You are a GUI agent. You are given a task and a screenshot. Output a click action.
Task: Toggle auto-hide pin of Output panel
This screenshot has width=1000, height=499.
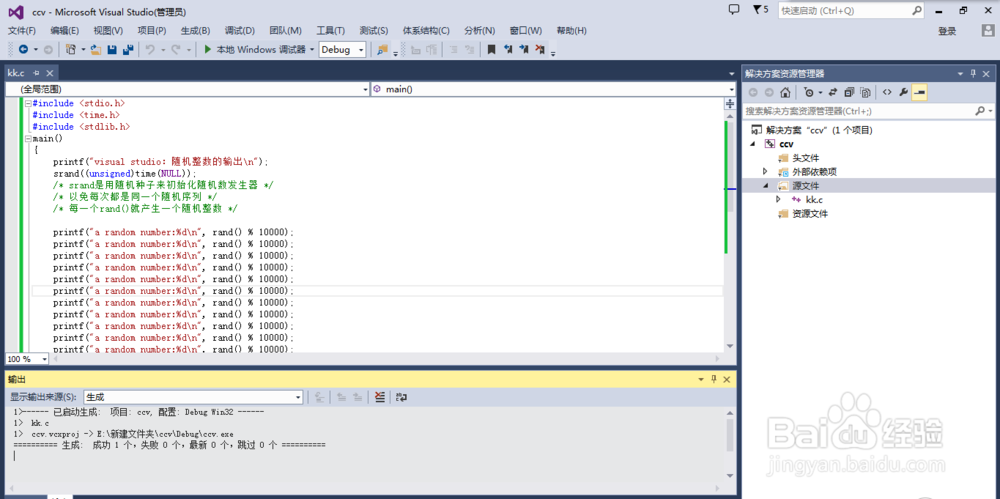[x=714, y=379]
